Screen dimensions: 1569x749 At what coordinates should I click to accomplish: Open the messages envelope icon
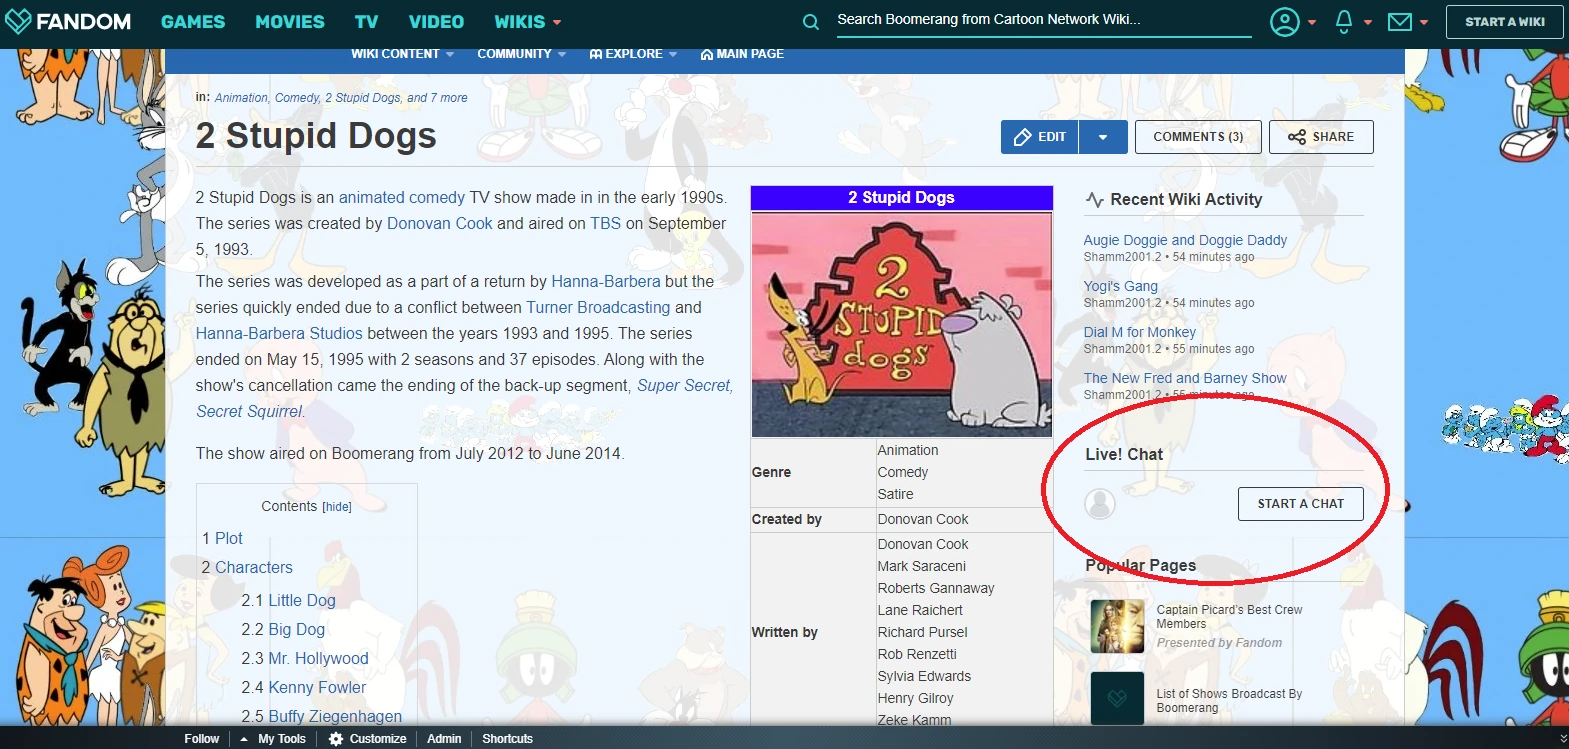(1400, 21)
